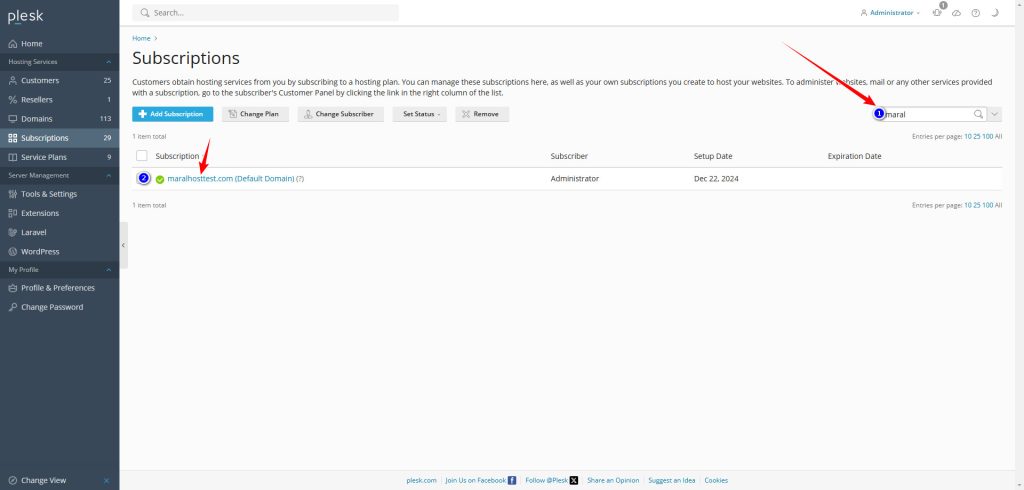
Task: Click the Change Plan button
Action: point(256,114)
